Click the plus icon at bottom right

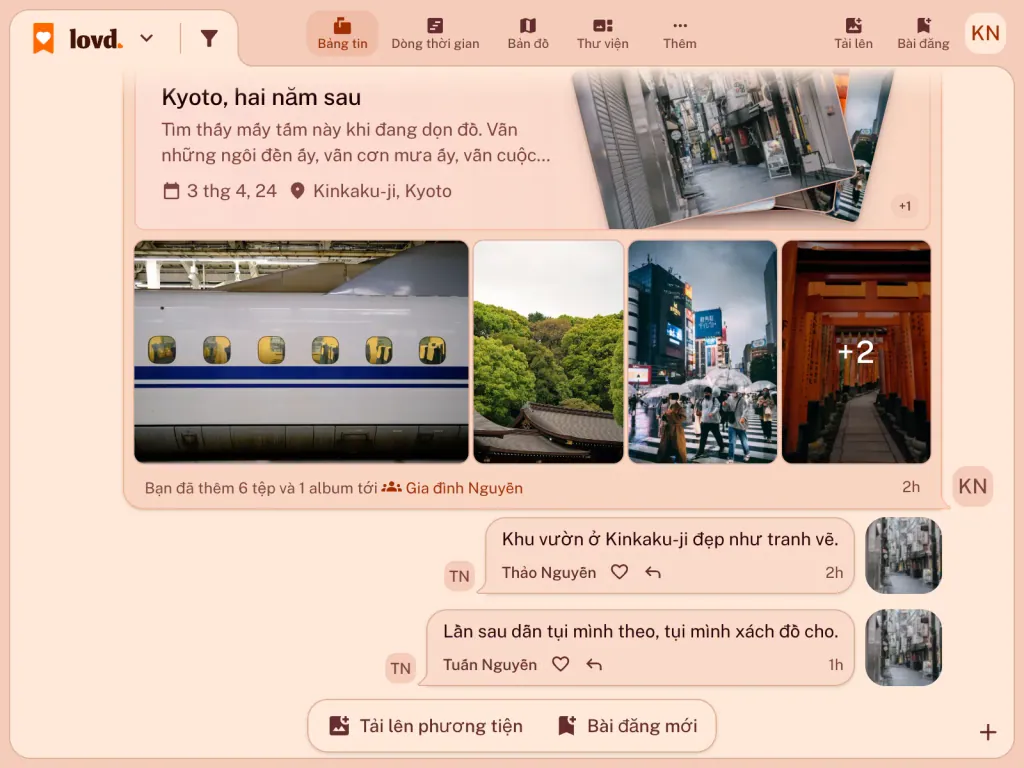pyautogui.click(x=987, y=733)
